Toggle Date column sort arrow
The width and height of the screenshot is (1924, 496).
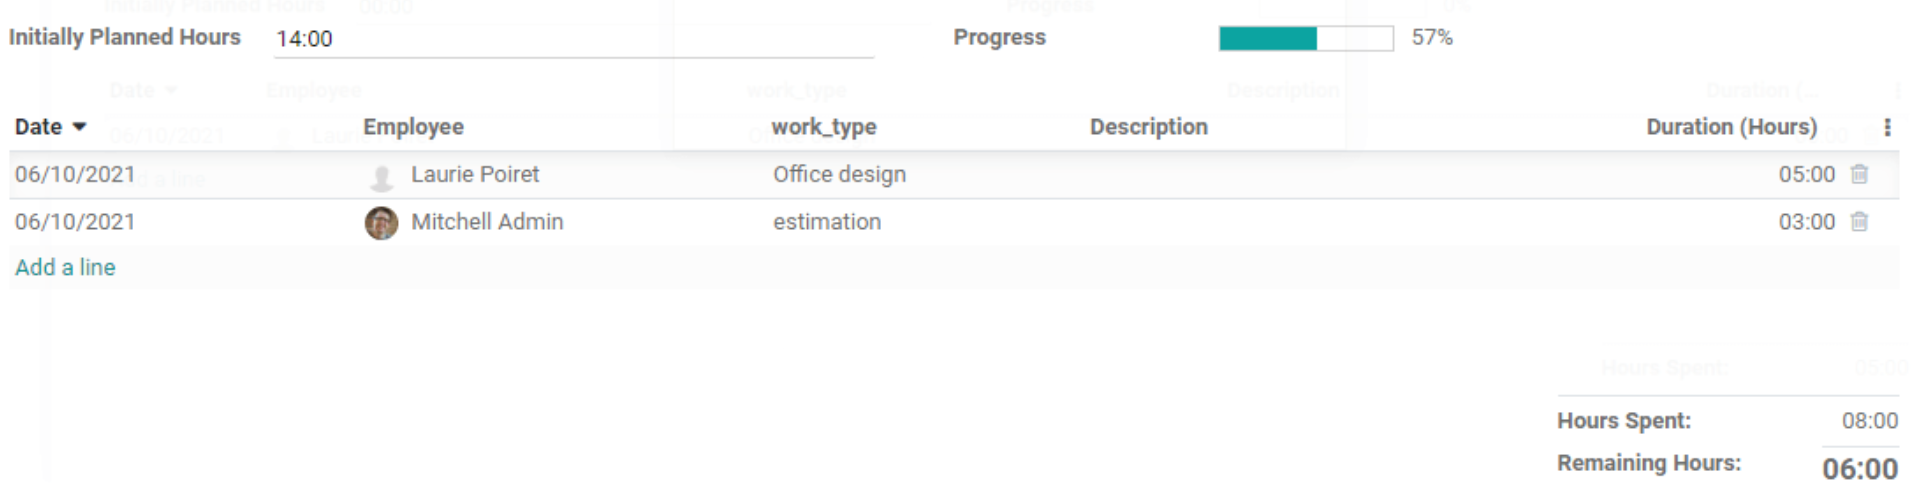(x=80, y=127)
